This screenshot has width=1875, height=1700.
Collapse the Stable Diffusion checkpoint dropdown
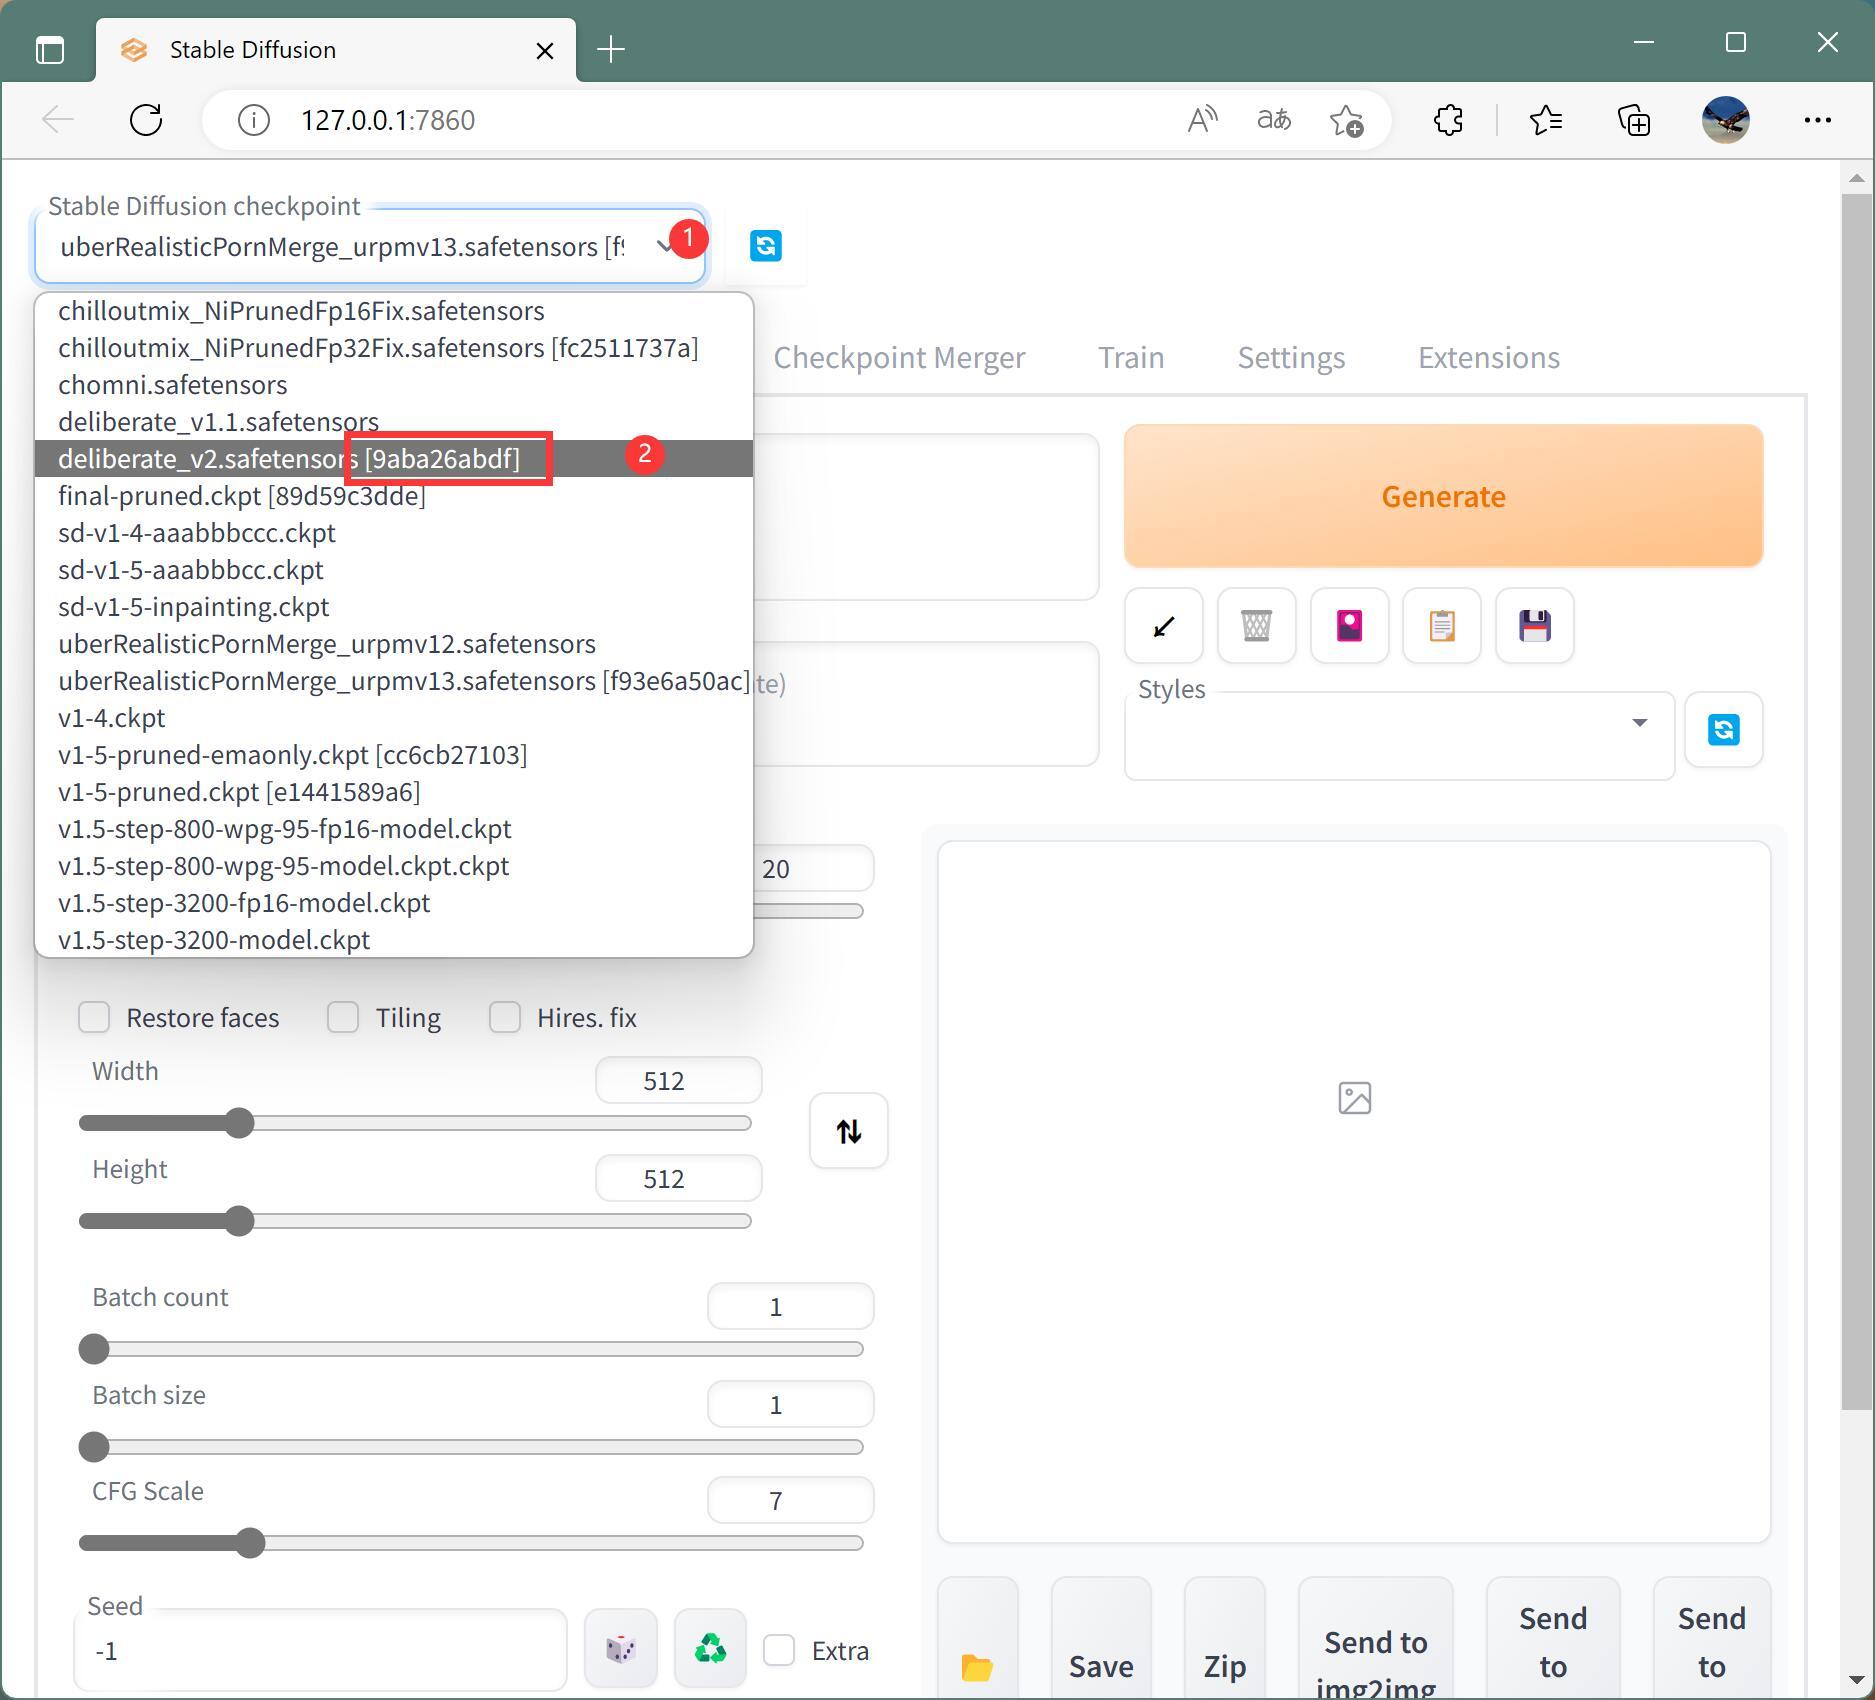pyautogui.click(x=664, y=246)
